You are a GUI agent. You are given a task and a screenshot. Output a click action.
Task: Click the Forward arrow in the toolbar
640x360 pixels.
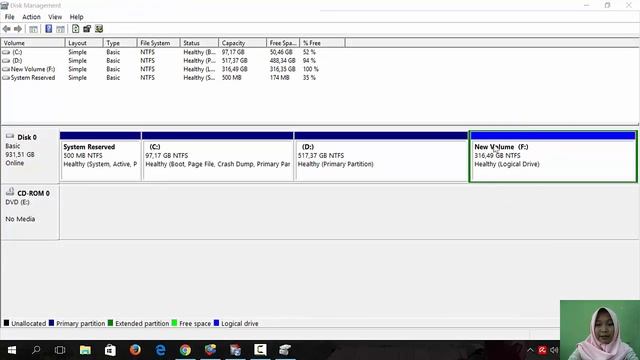tap(18, 29)
